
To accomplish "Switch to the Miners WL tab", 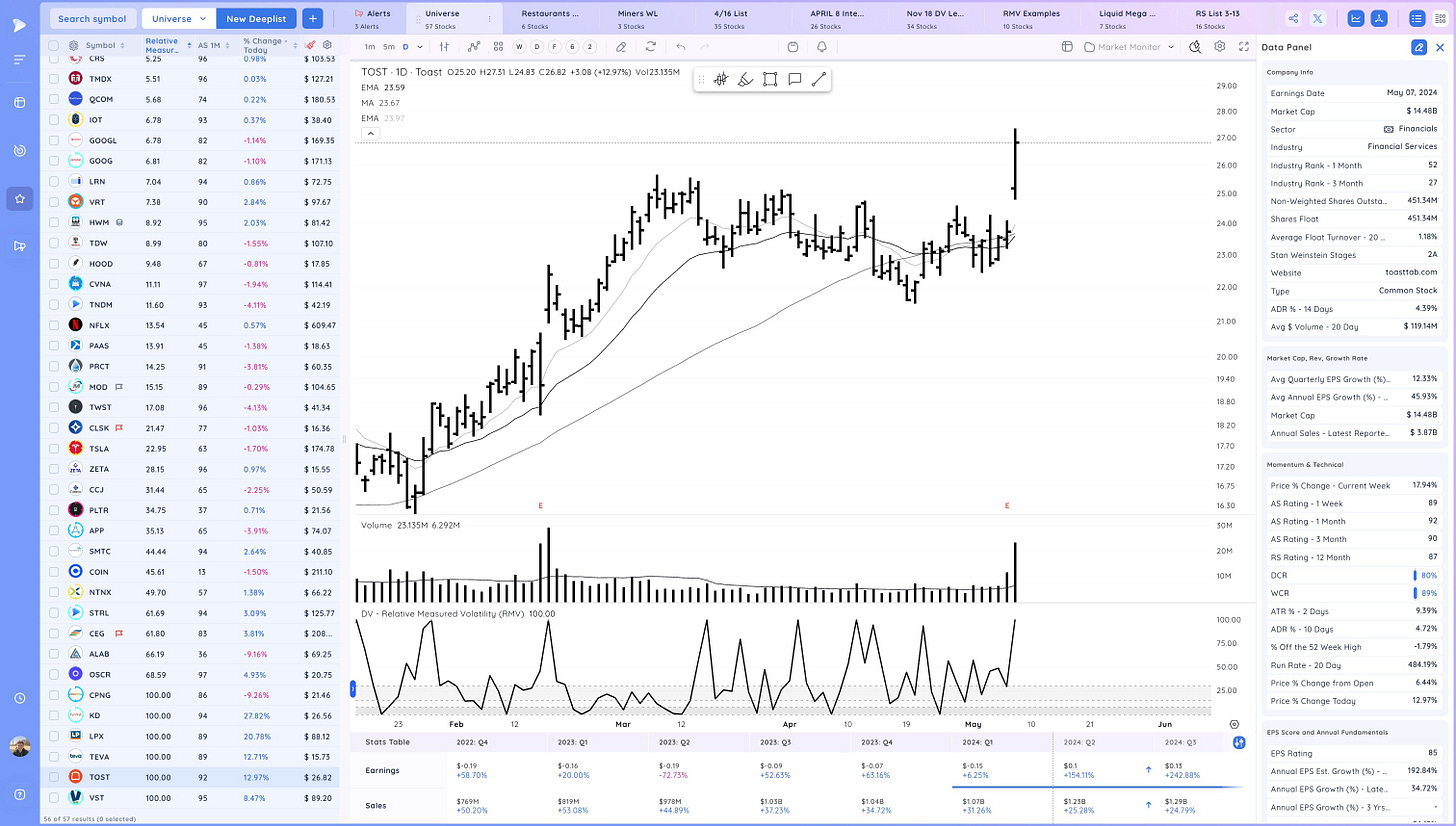I will pos(647,18).
